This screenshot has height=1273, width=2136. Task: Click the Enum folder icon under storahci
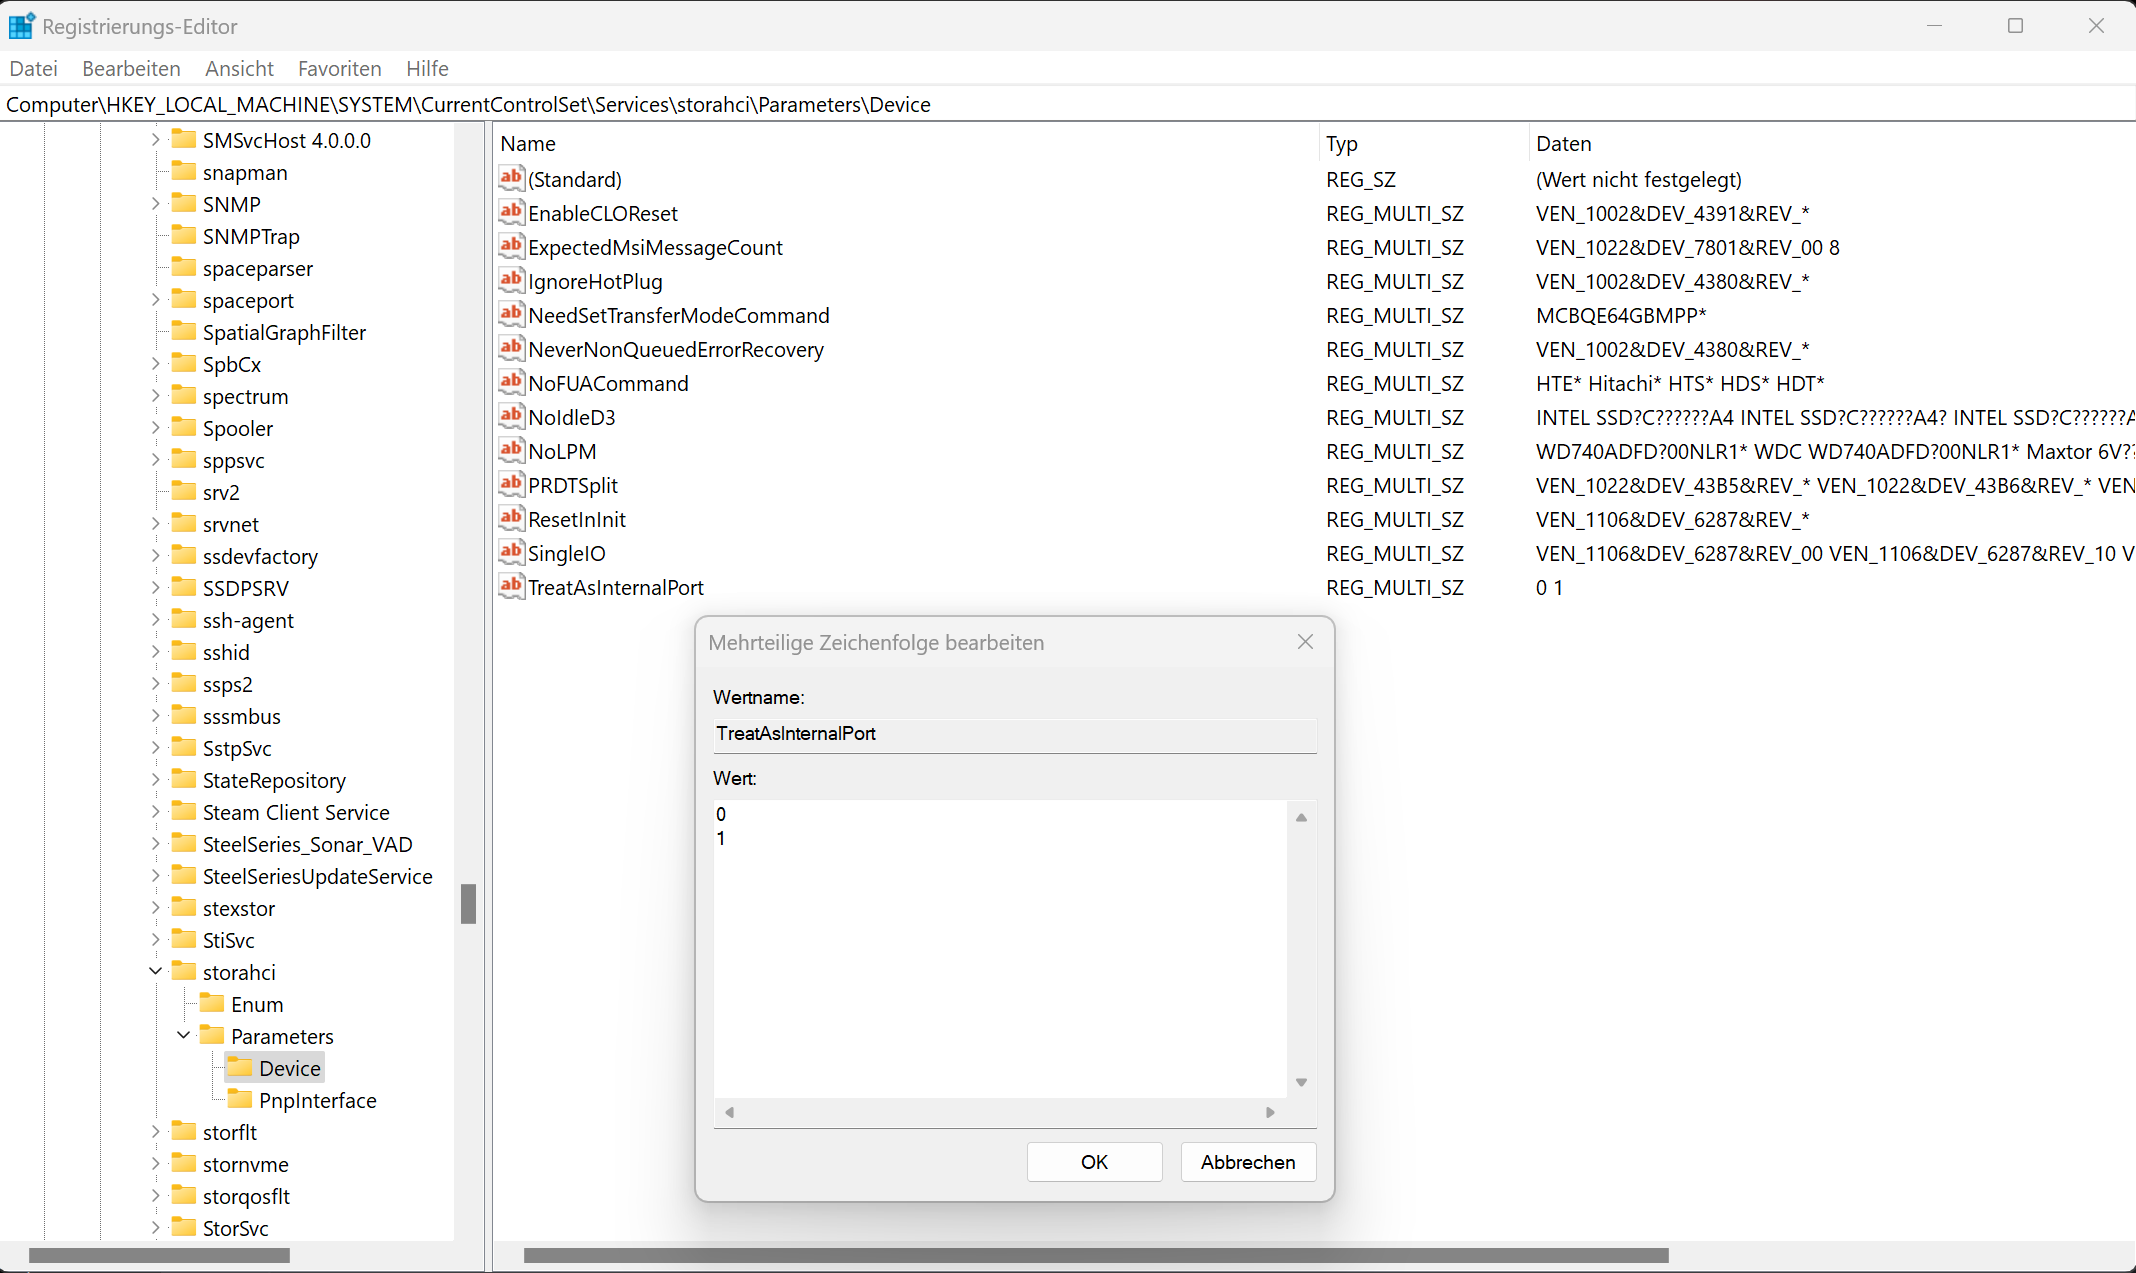point(212,1003)
